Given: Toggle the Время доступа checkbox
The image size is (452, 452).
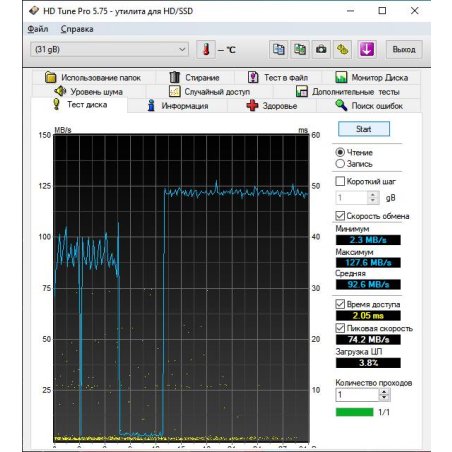Looking at the screenshot, I should (340, 304).
